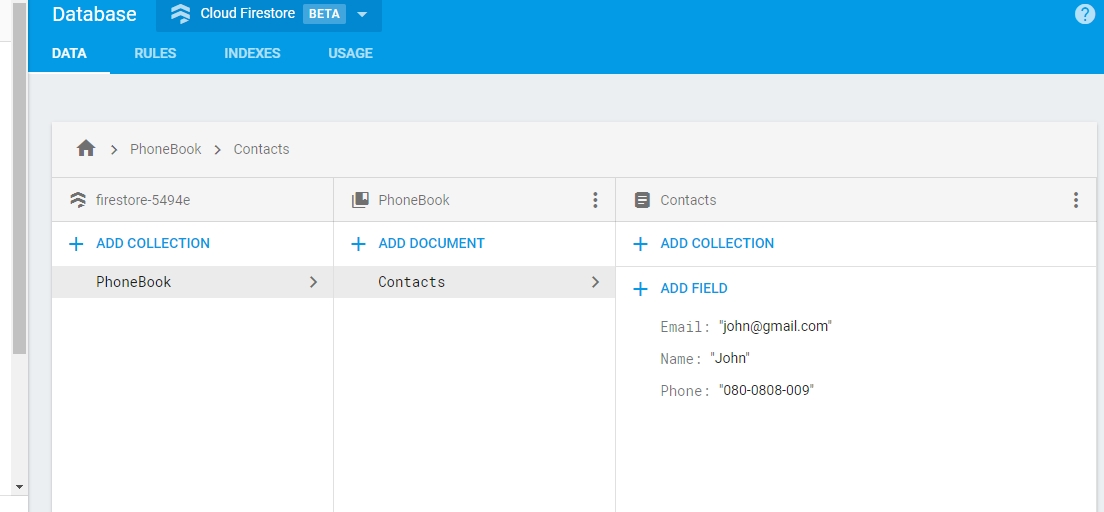Open the Cloud Firestore dropdown arrow
Screen dimensions: 1104x512
[x=362, y=15]
